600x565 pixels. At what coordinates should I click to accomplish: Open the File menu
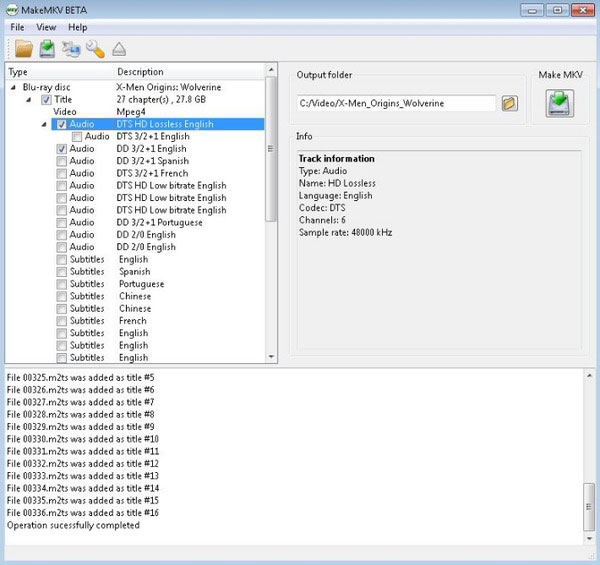pos(18,27)
